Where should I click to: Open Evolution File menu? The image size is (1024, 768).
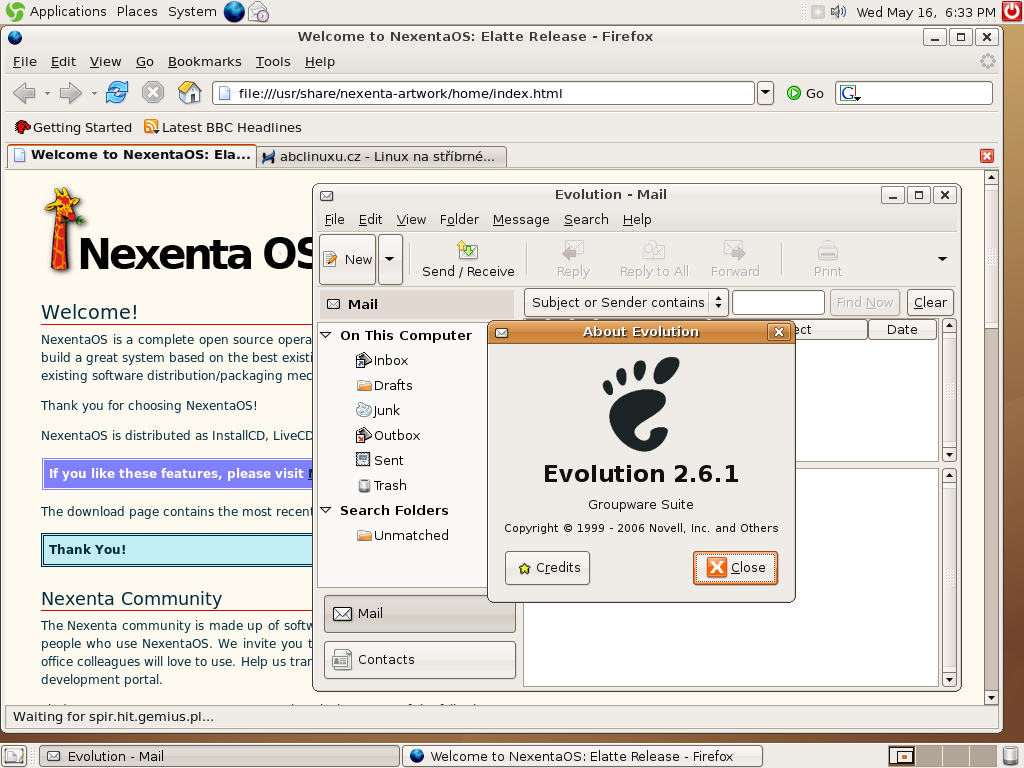(334, 219)
